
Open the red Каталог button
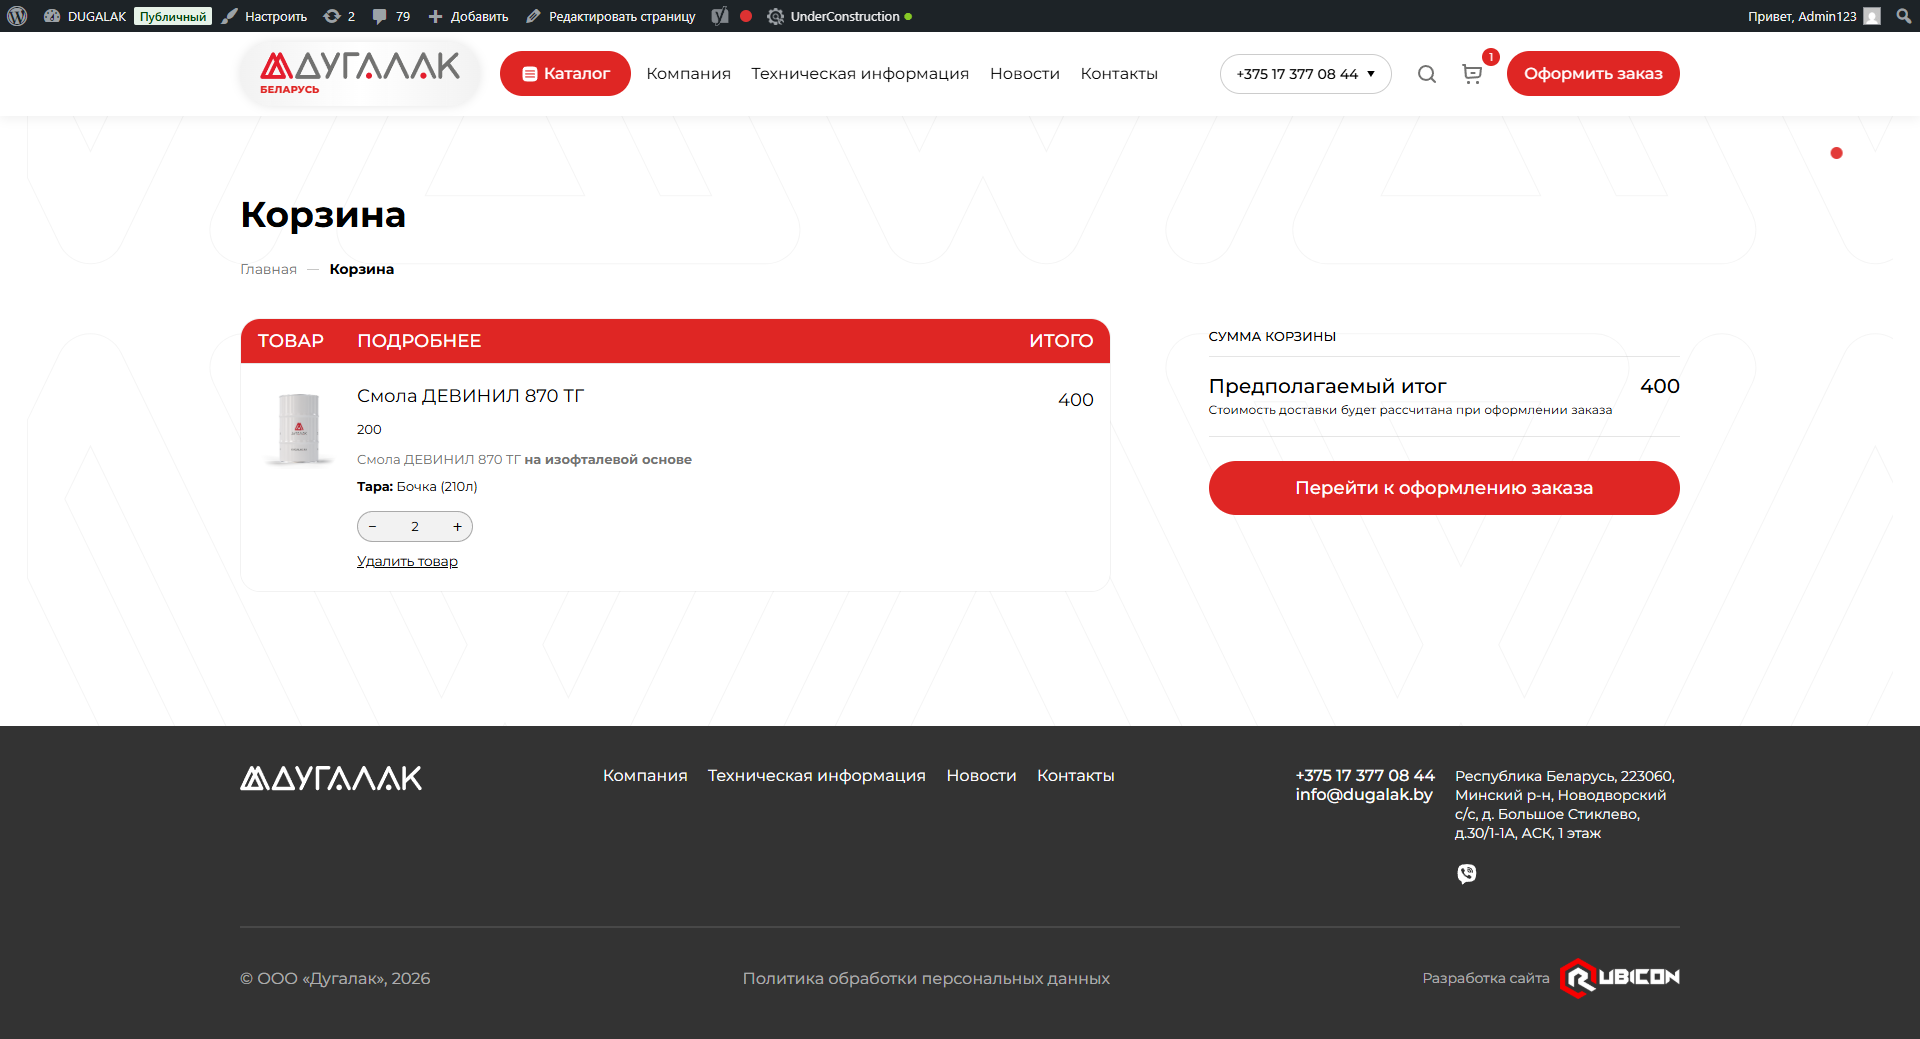(565, 73)
